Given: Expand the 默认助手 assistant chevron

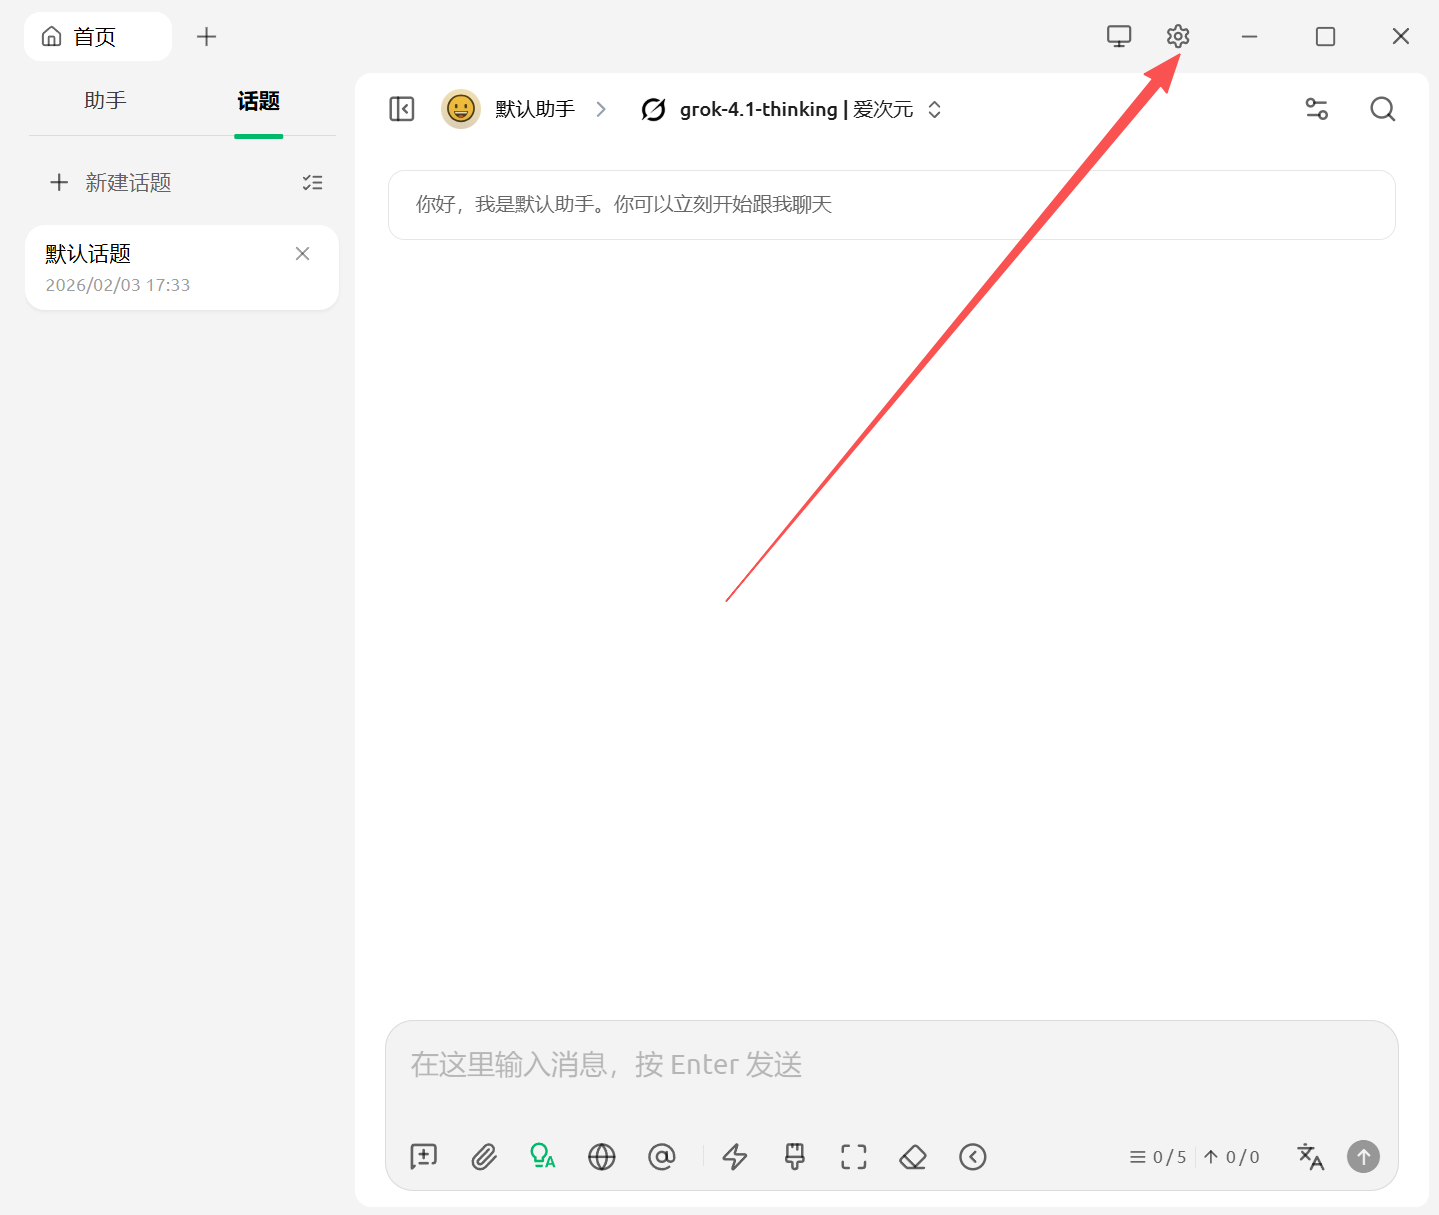Looking at the screenshot, I should (601, 109).
